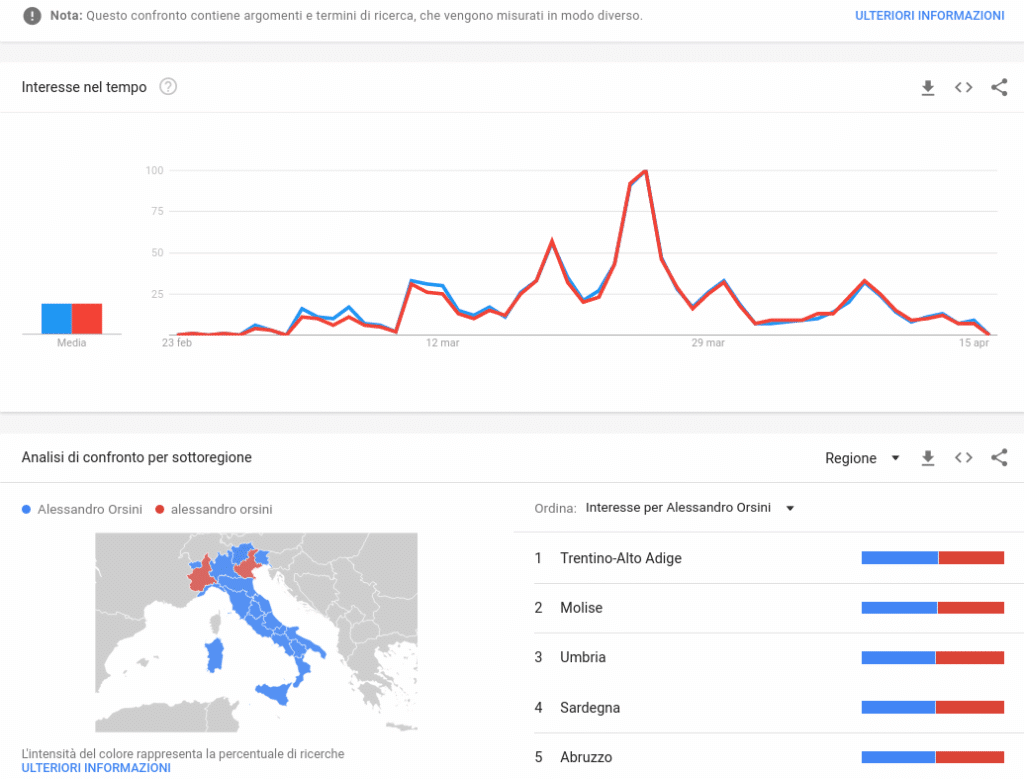1024x779 pixels.
Task: Select the Molise region row
Action: (581, 608)
